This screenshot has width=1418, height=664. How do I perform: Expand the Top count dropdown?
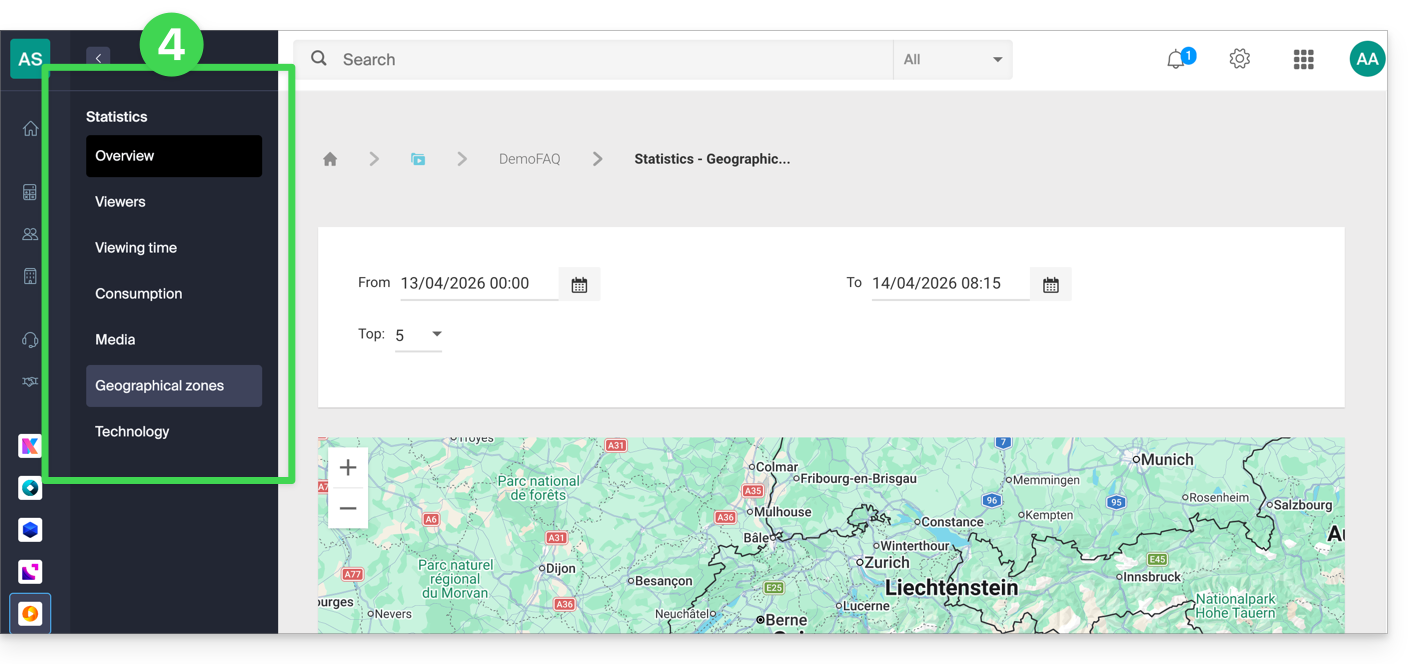point(419,335)
